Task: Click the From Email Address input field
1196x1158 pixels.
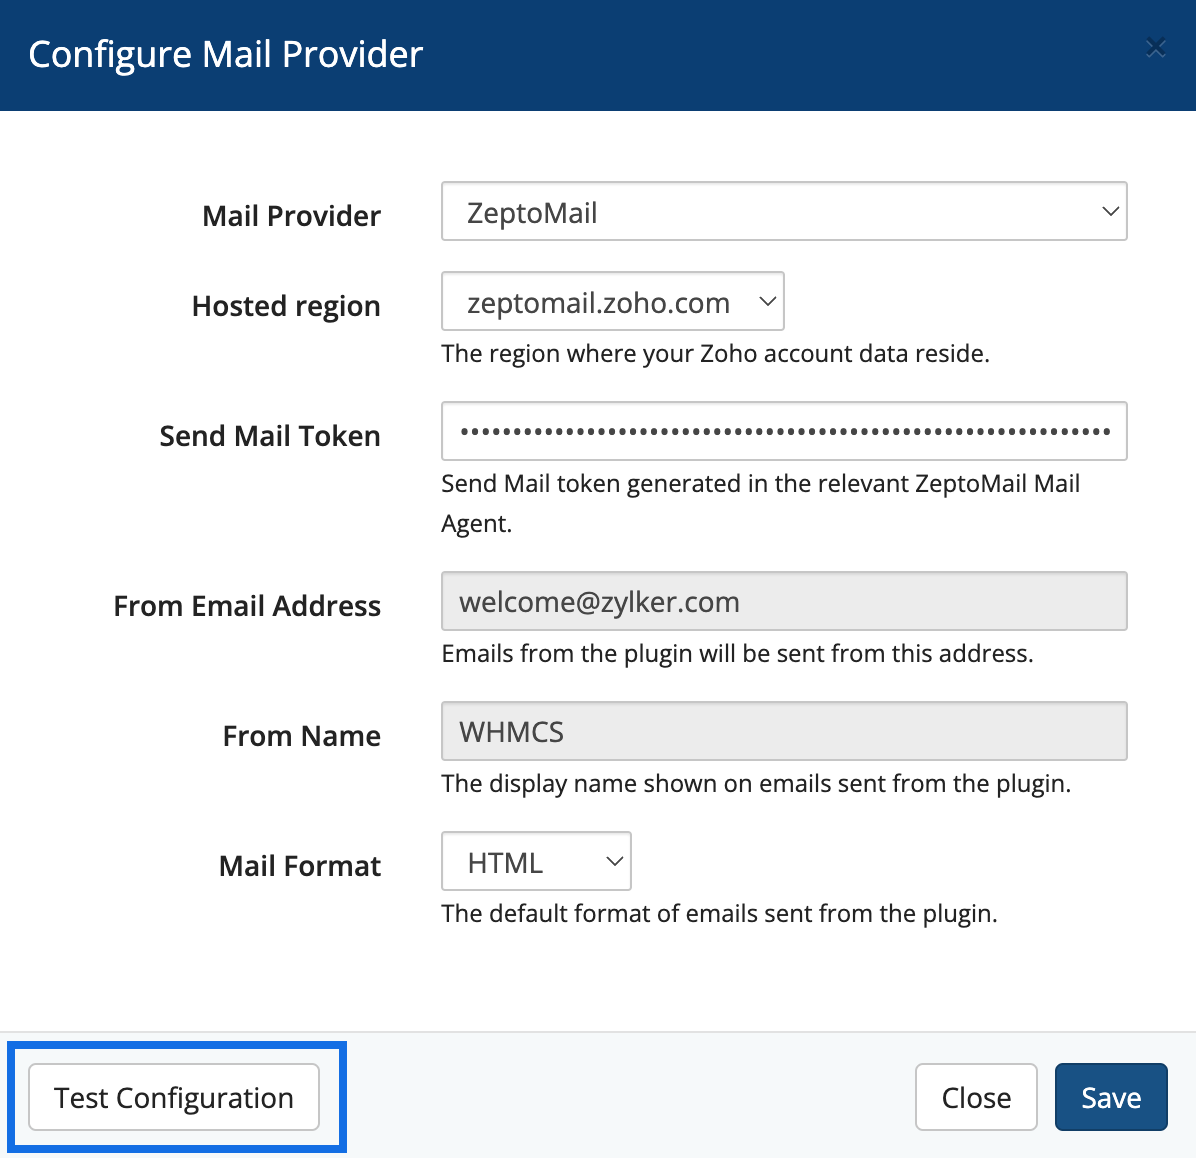Action: (x=784, y=602)
